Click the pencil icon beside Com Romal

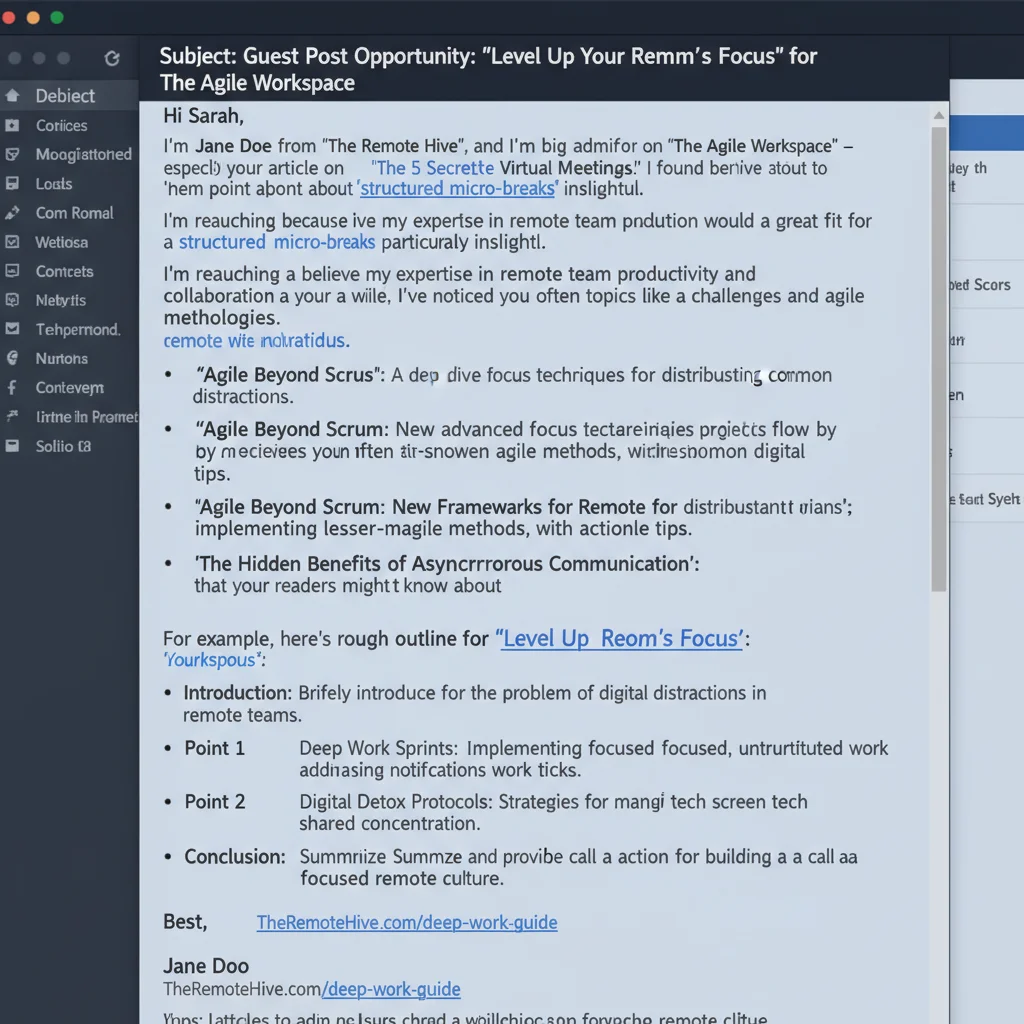[12, 212]
